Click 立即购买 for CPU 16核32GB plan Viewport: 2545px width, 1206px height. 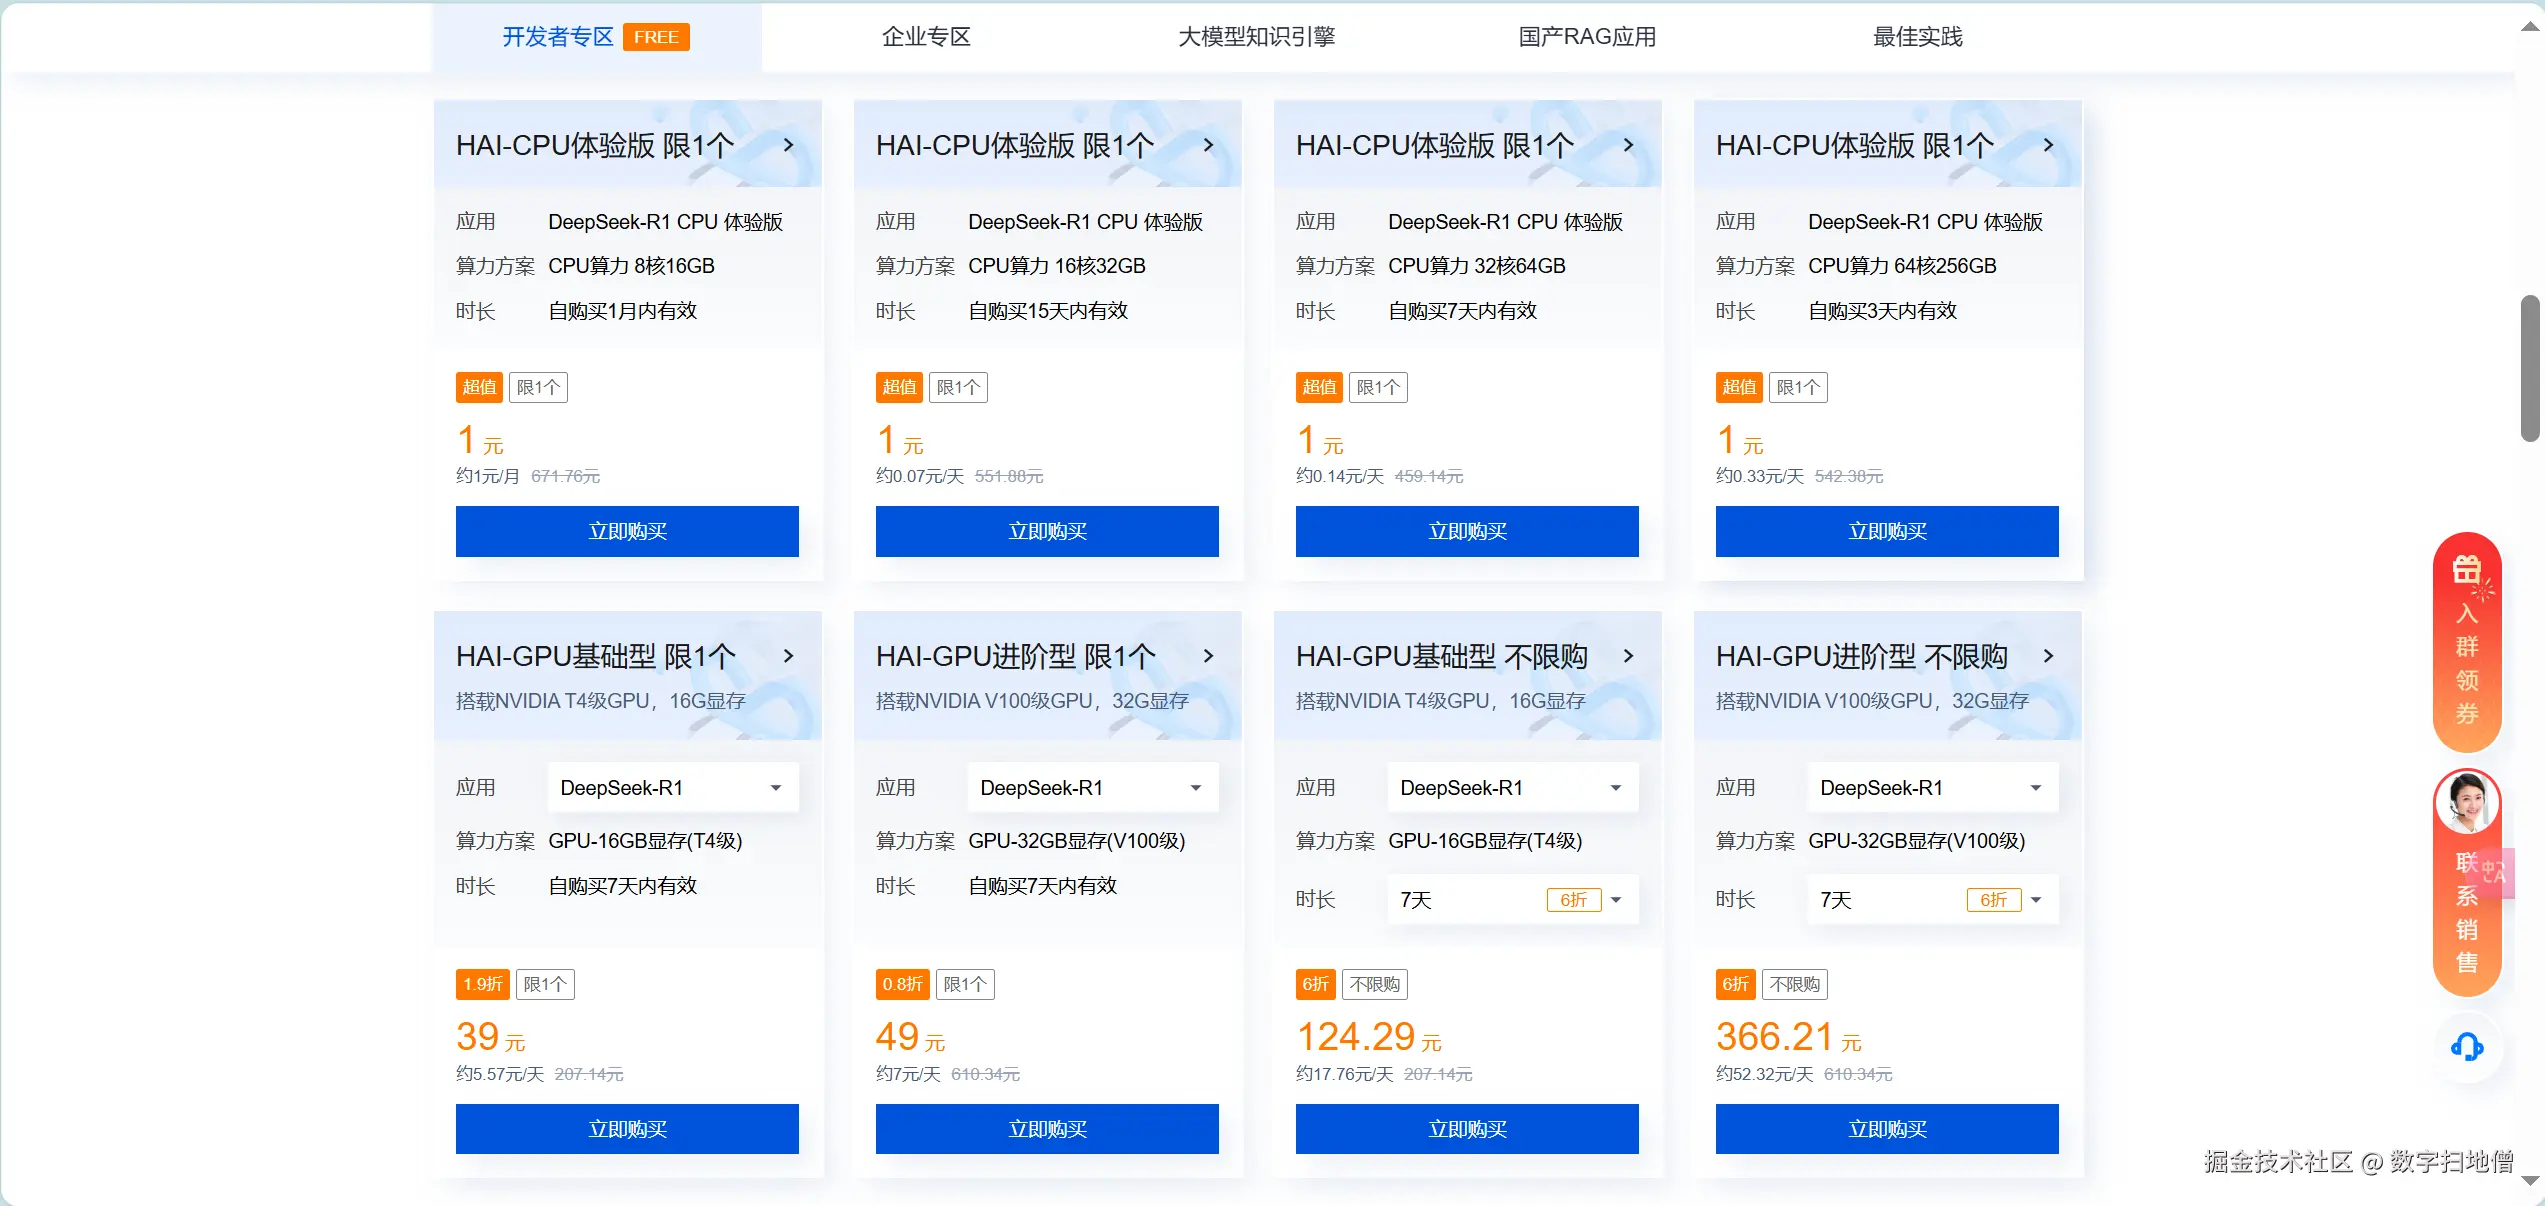[x=1047, y=531]
